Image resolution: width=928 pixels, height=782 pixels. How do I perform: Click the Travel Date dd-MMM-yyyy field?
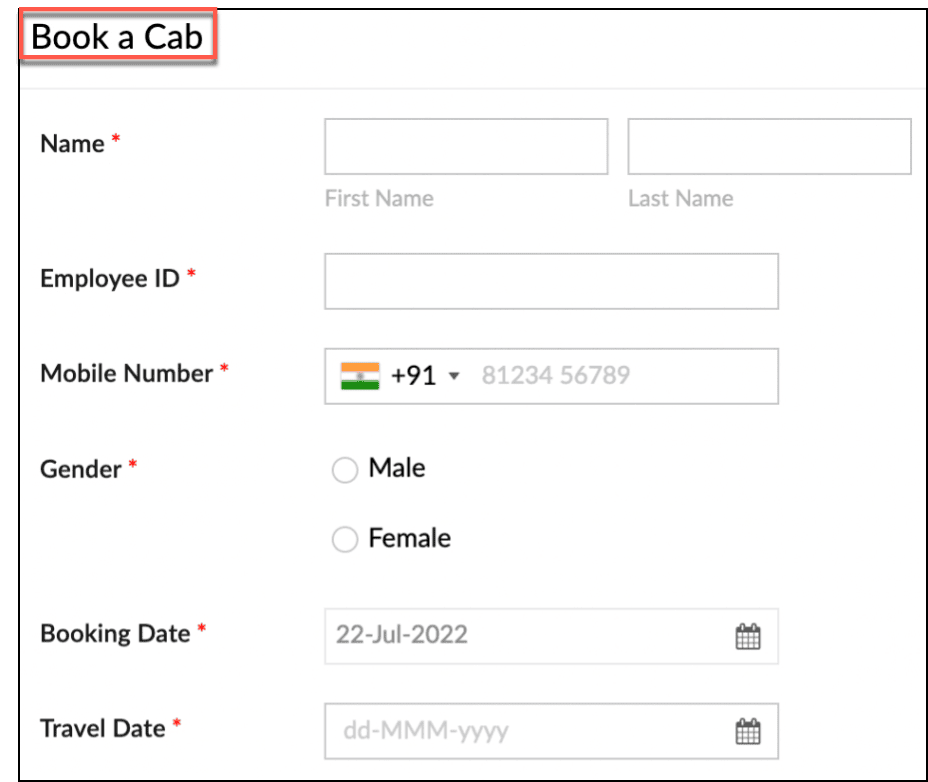pyautogui.click(x=552, y=731)
